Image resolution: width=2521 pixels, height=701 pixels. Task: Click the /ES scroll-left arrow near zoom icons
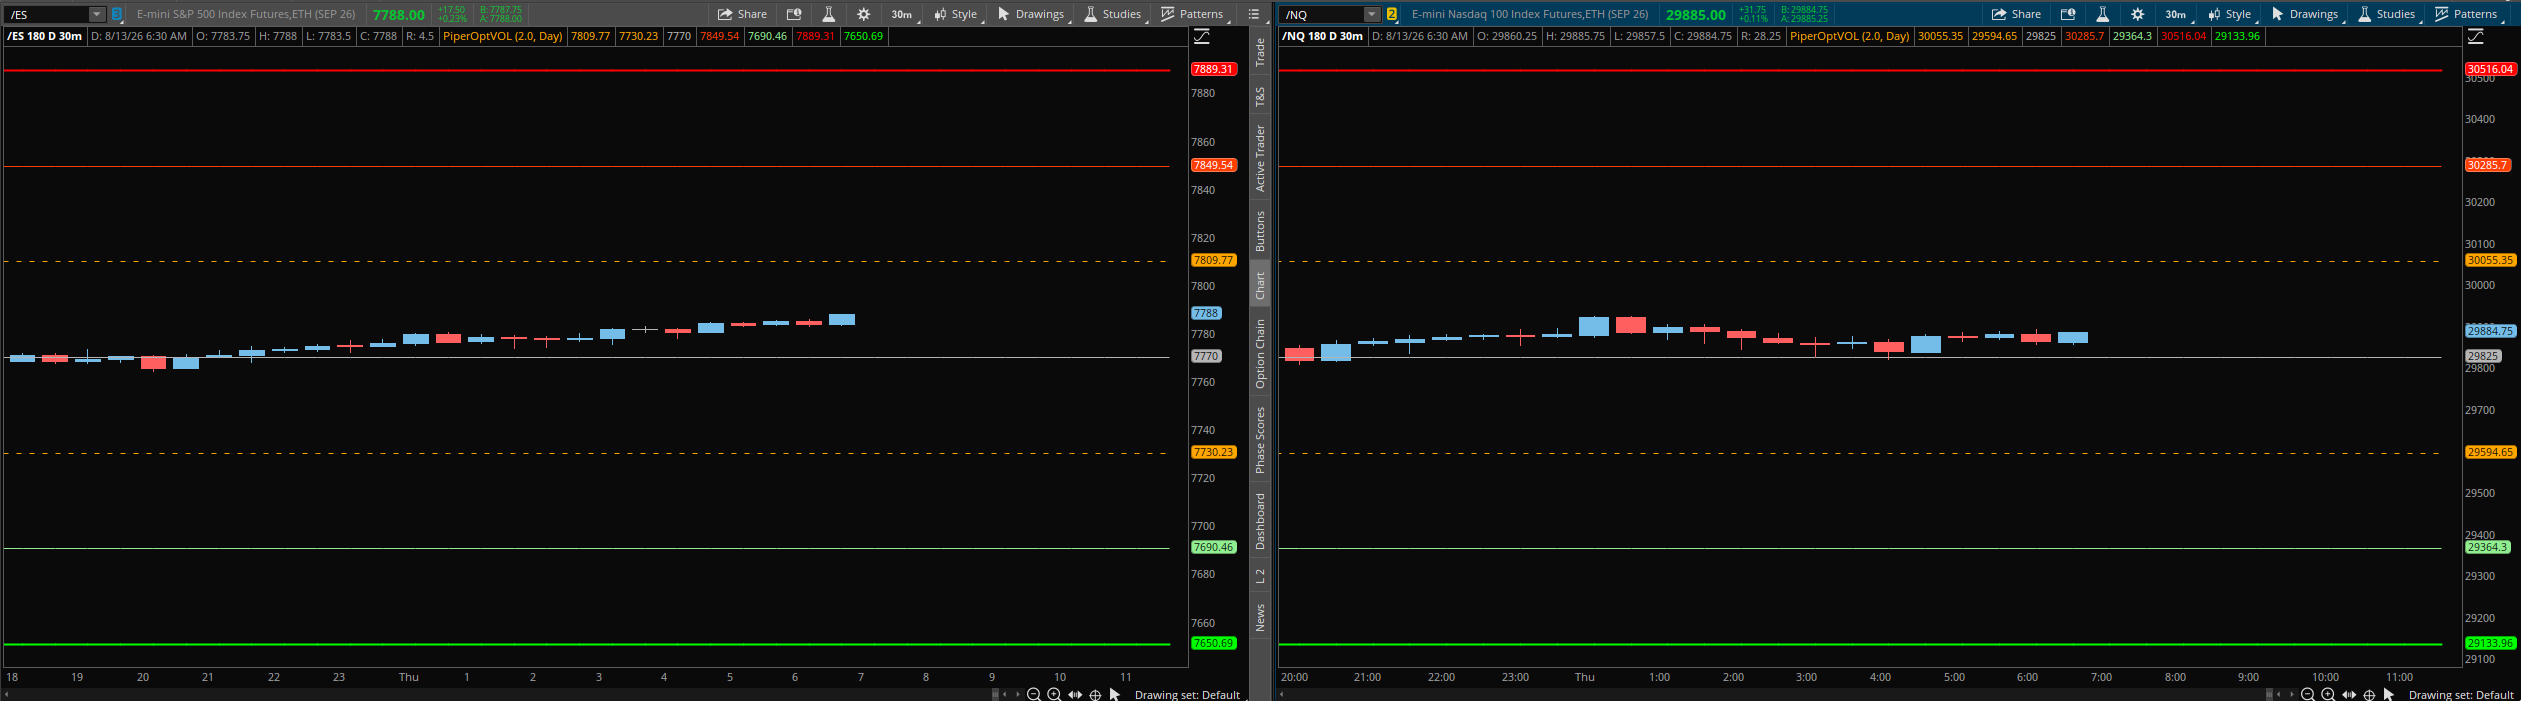[1005, 694]
